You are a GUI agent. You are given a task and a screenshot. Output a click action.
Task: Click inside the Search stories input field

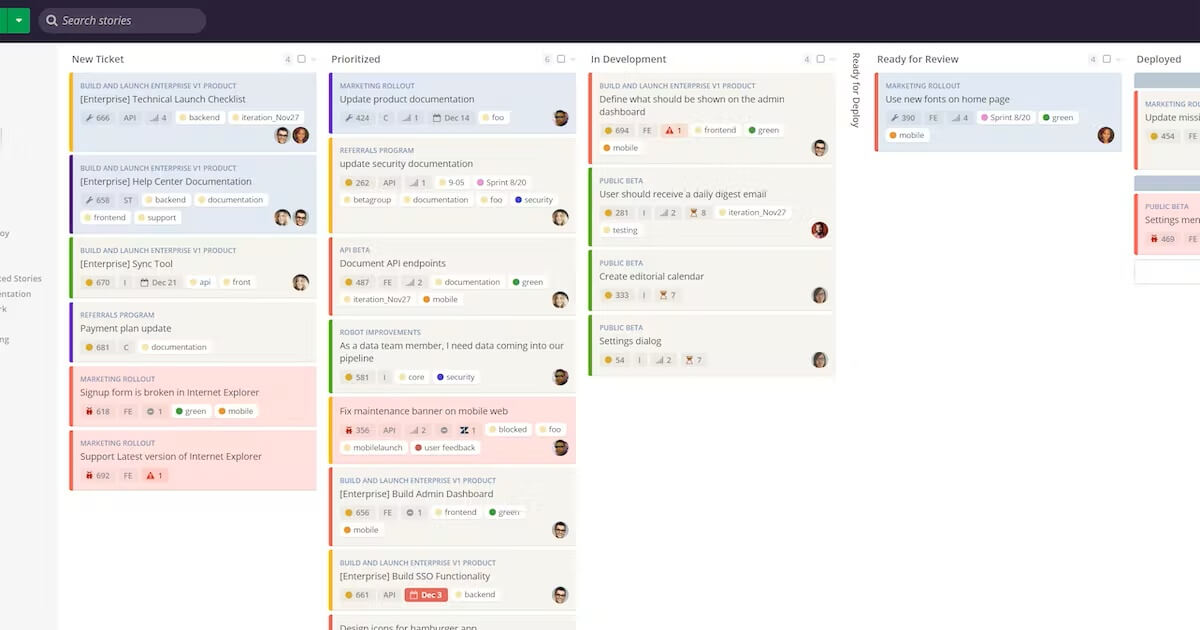130,20
